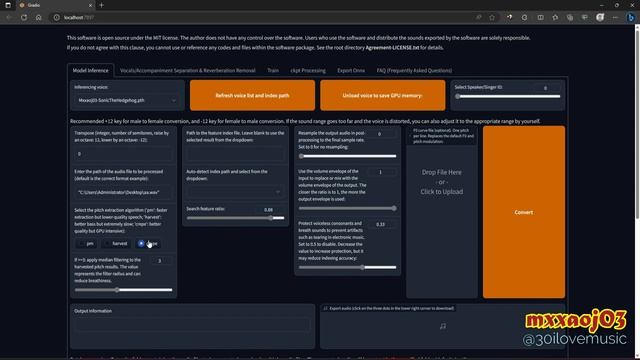Open the Train tab
This screenshot has width=640, height=360.
[x=273, y=71]
